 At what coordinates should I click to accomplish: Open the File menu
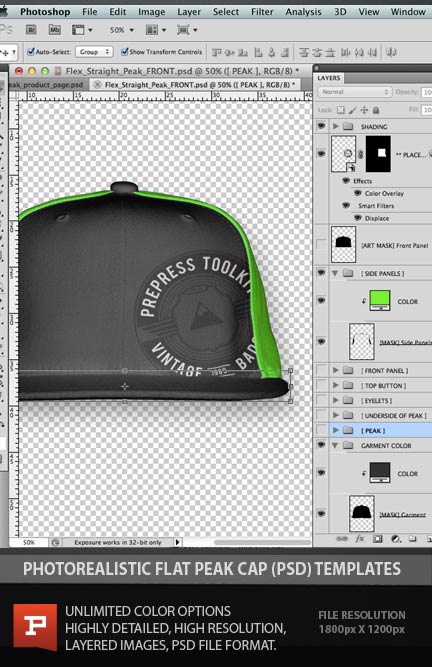[89, 11]
